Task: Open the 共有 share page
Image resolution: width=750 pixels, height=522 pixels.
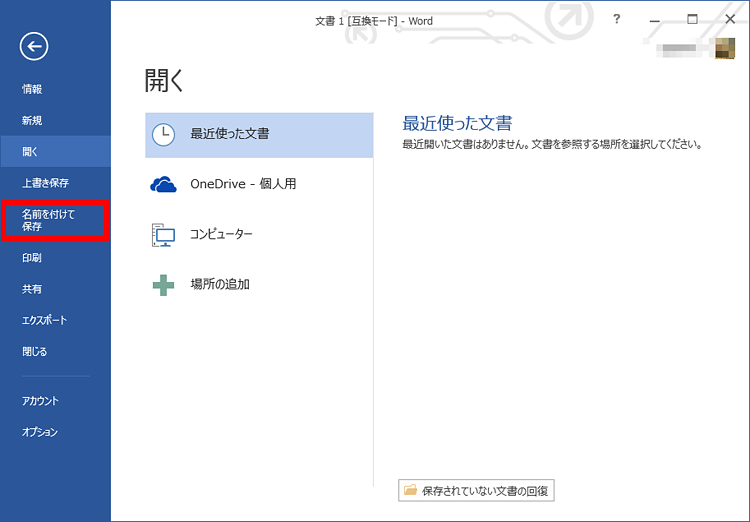Action: tap(33, 290)
